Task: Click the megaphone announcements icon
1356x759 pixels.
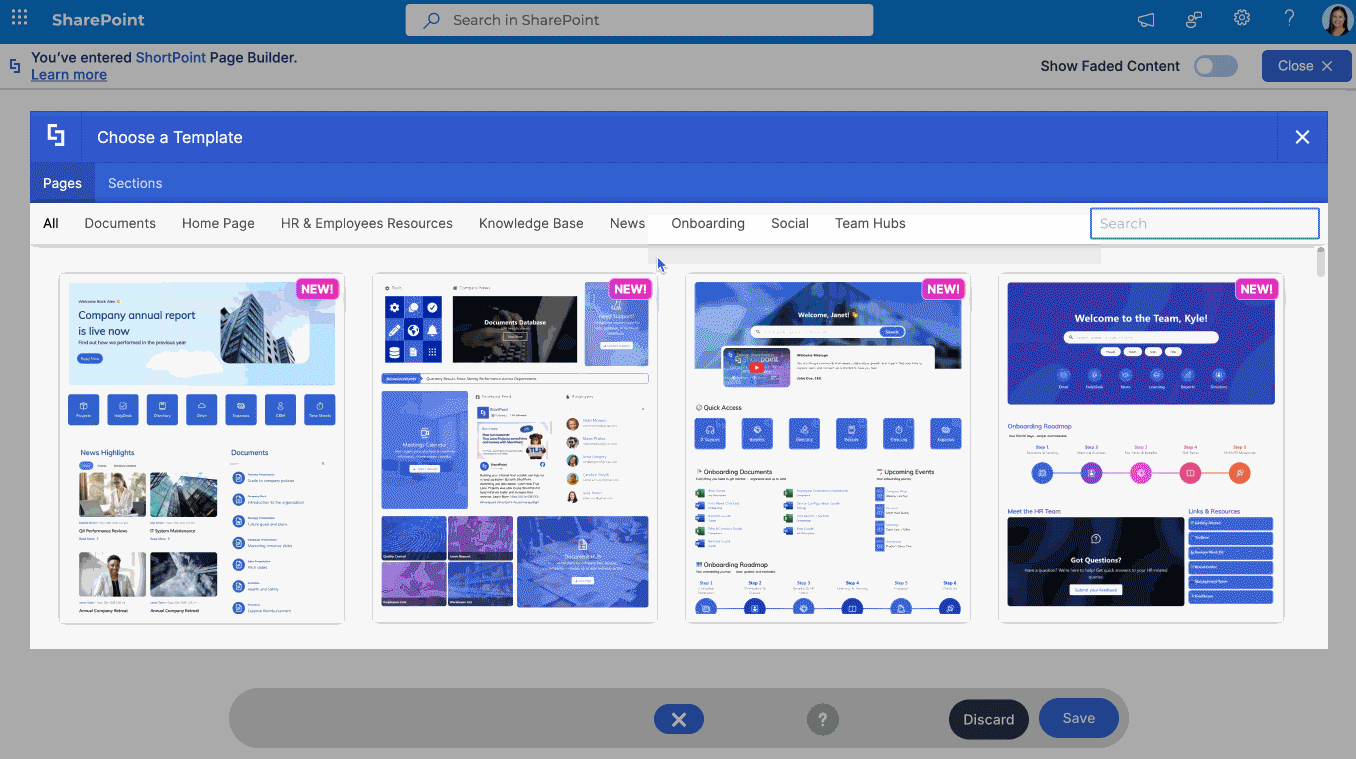Action: click(1145, 18)
